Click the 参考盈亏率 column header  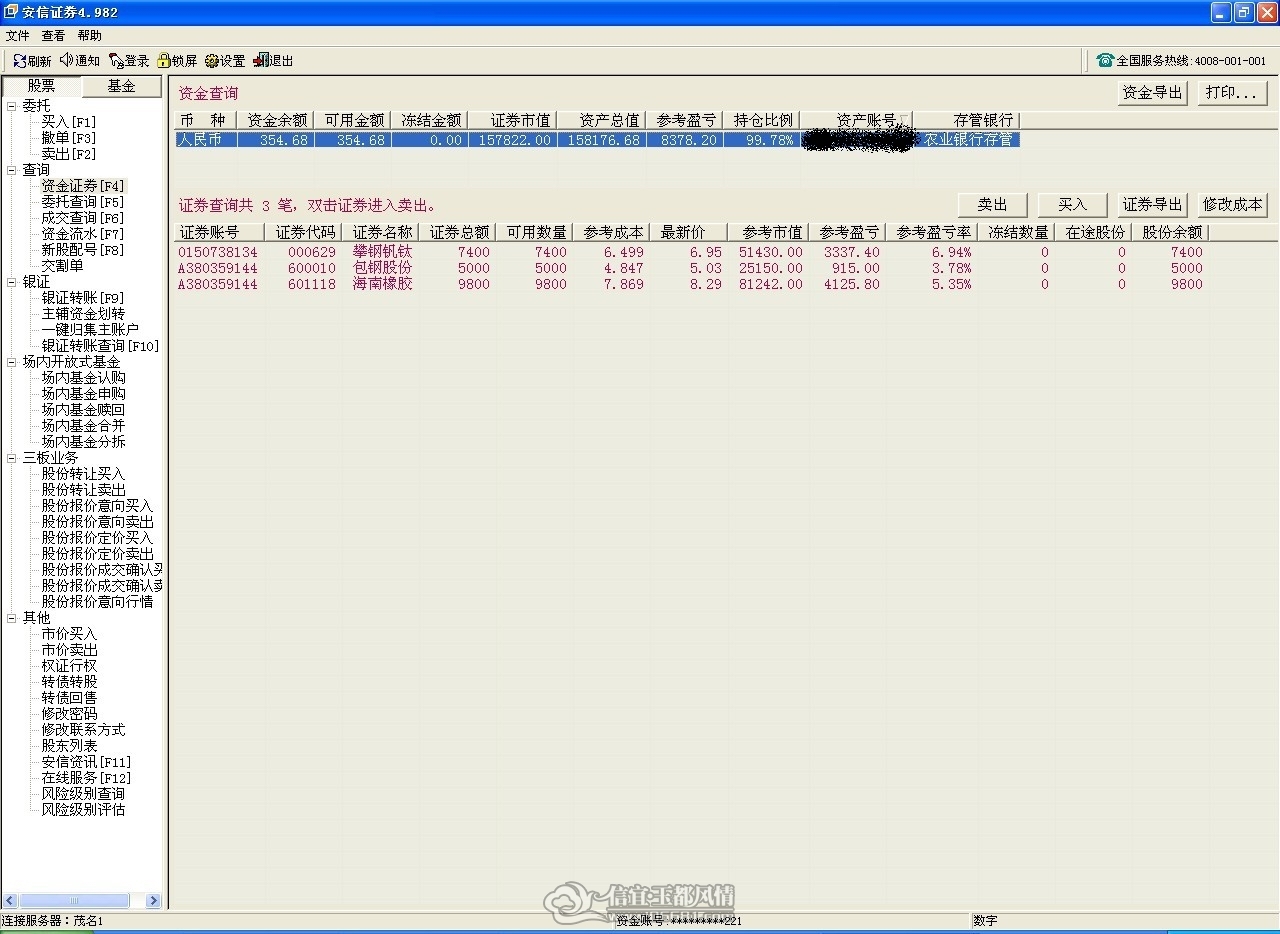point(934,232)
